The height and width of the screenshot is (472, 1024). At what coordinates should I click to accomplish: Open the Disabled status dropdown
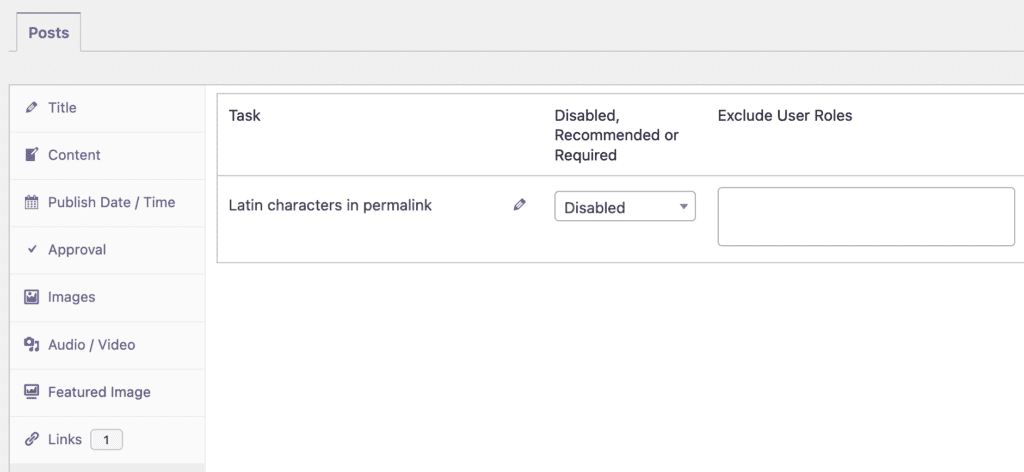click(624, 207)
